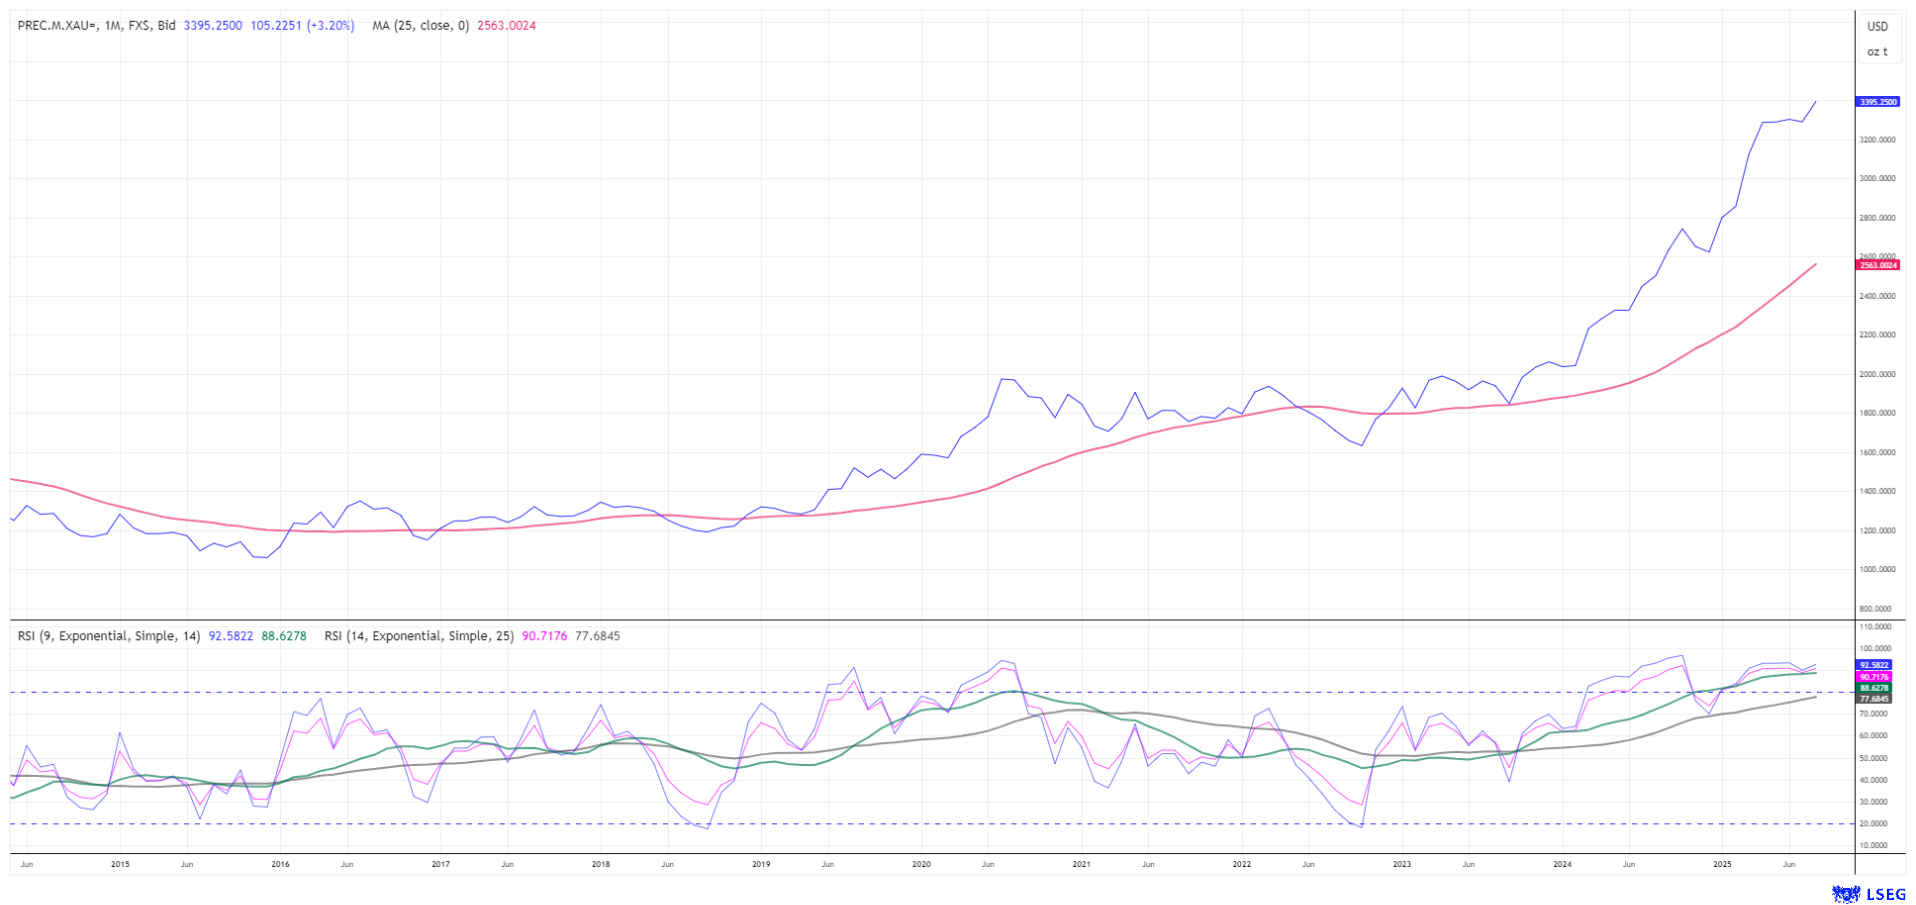Click the 2020 label on the time axis
The height and width of the screenshot is (905, 1916).
(x=921, y=864)
